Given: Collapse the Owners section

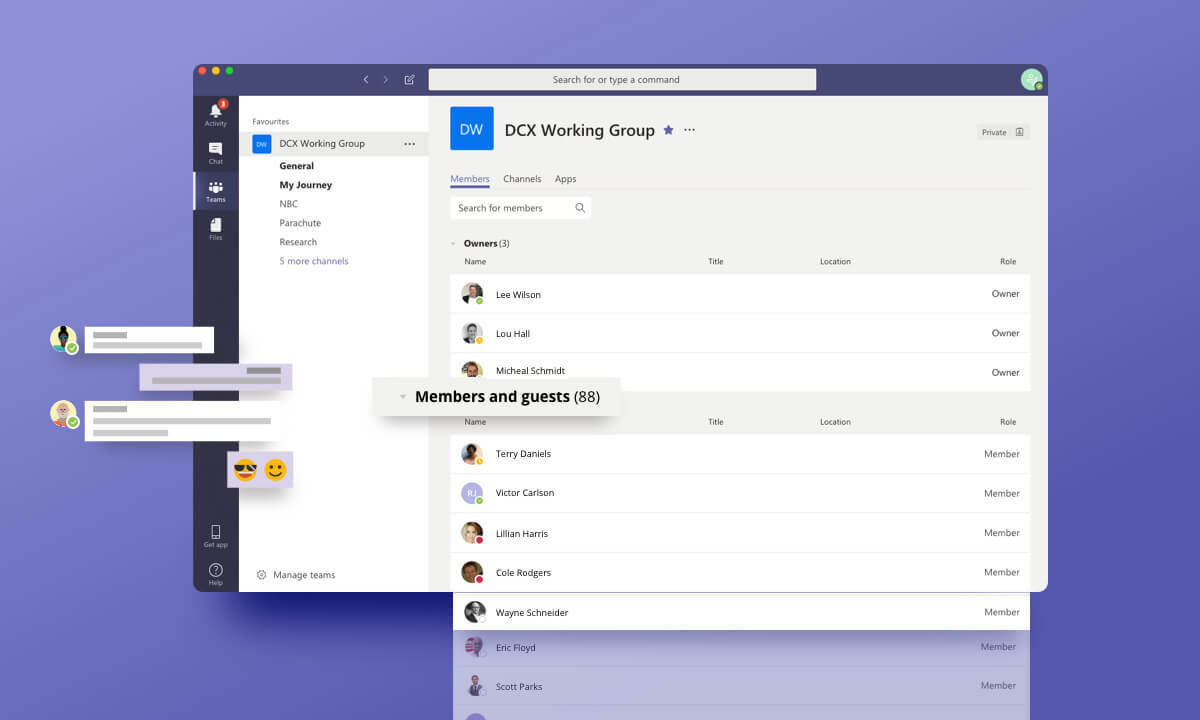Looking at the screenshot, I should click(x=454, y=244).
